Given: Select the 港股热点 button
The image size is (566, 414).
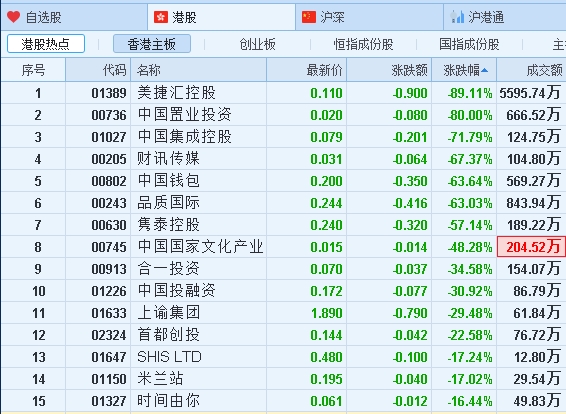Looking at the screenshot, I should click(46, 44).
